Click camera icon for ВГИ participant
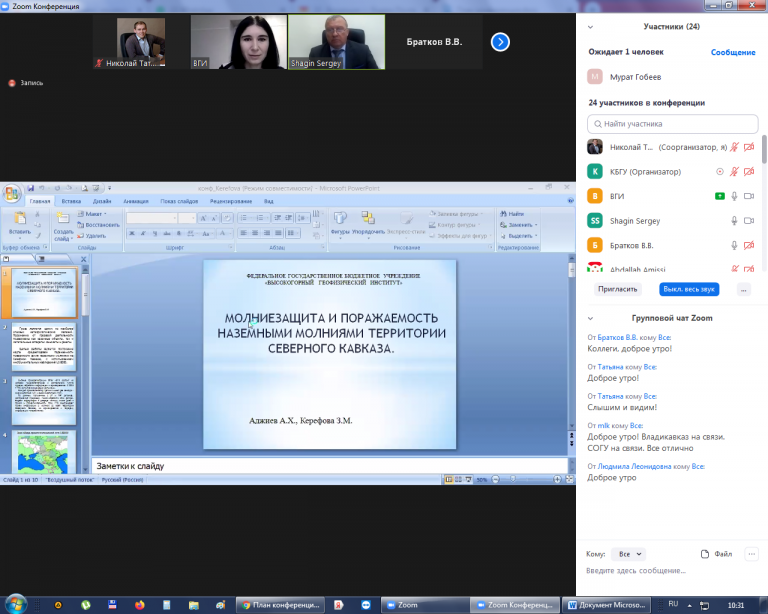 (748, 196)
